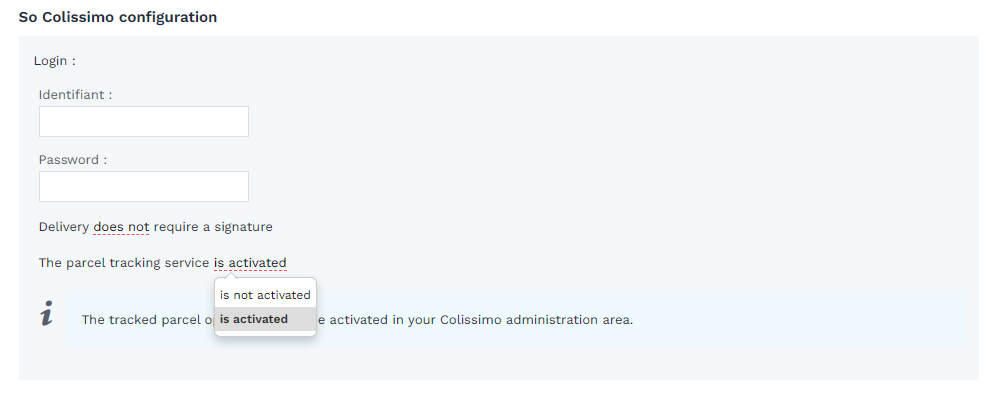Click "The parcel tracking service" text
Viewport: 1000px width, 400px height.
click(x=124, y=264)
